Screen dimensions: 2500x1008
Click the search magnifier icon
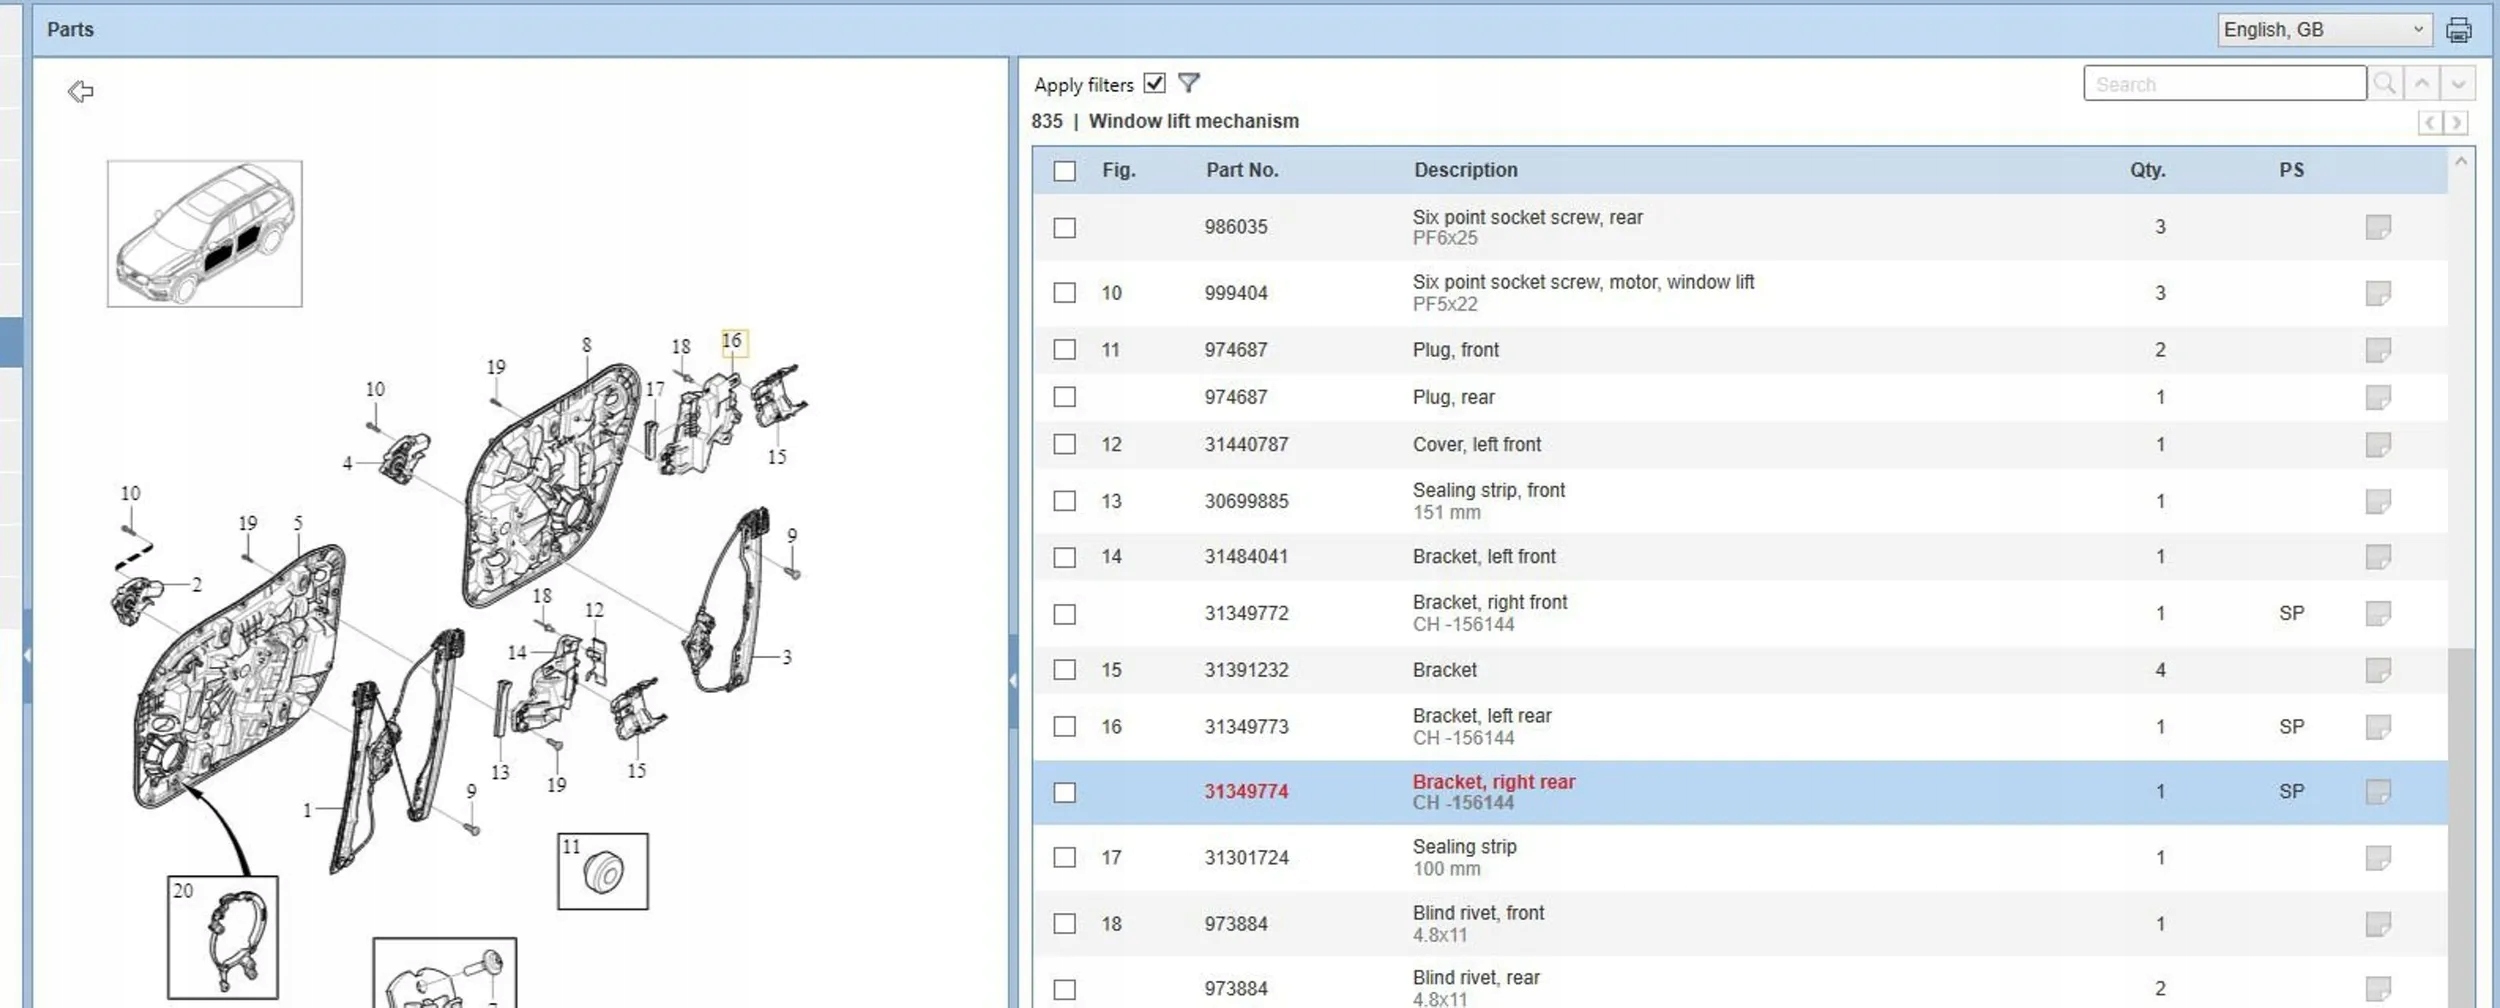[2385, 84]
